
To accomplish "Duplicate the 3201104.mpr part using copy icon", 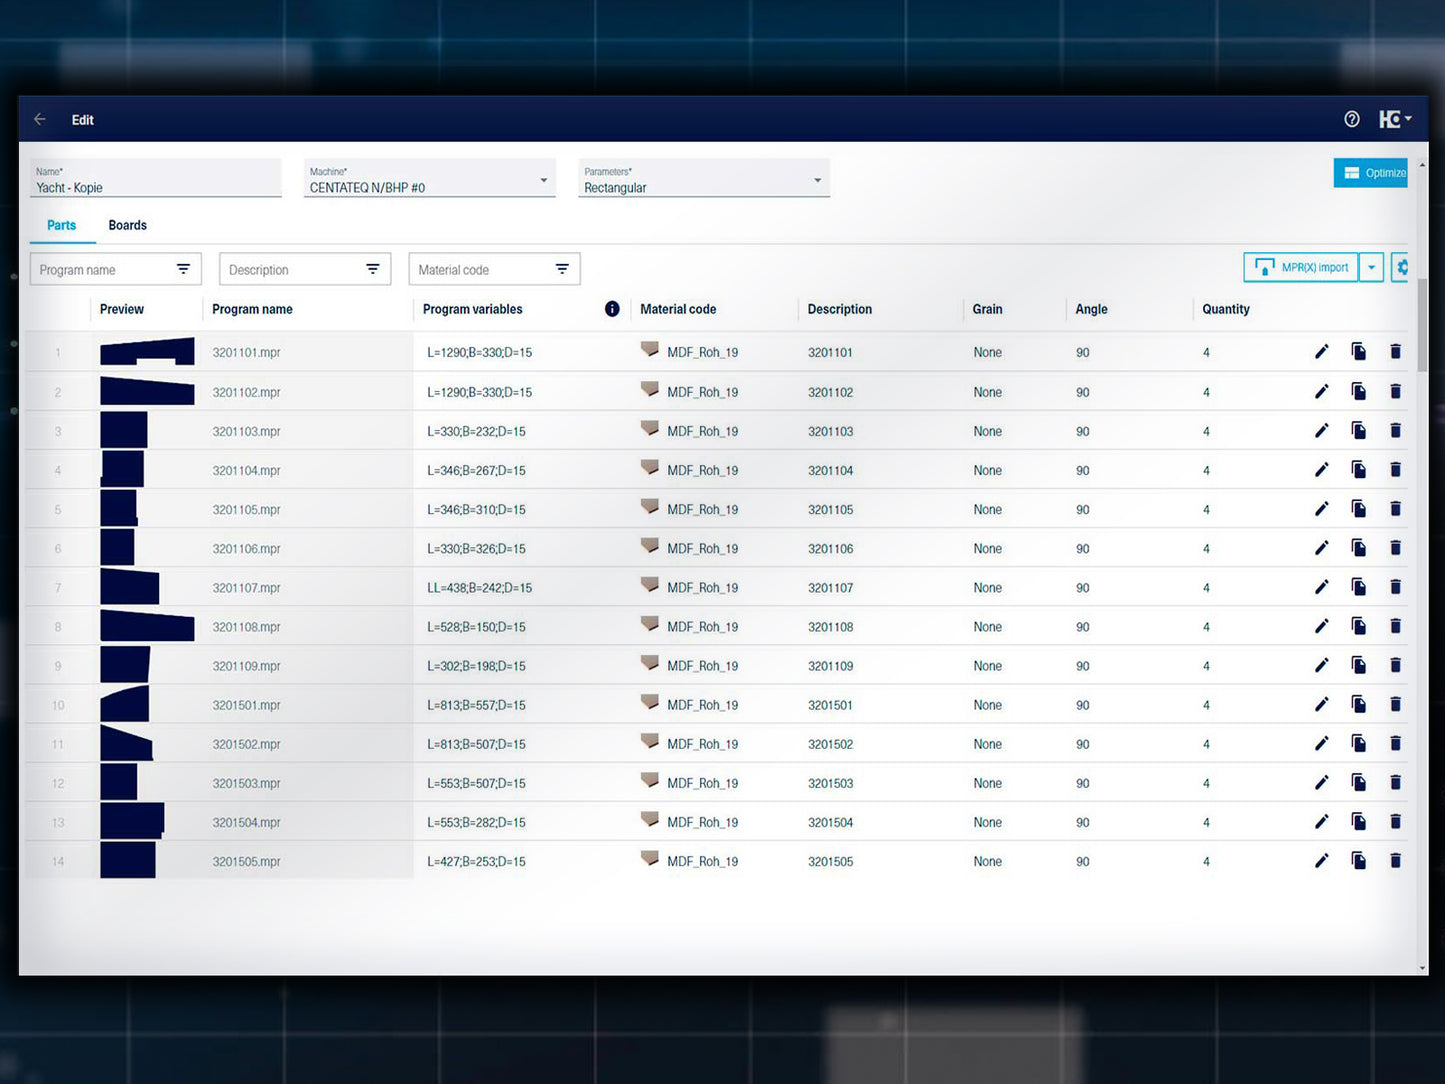I will coord(1358,470).
